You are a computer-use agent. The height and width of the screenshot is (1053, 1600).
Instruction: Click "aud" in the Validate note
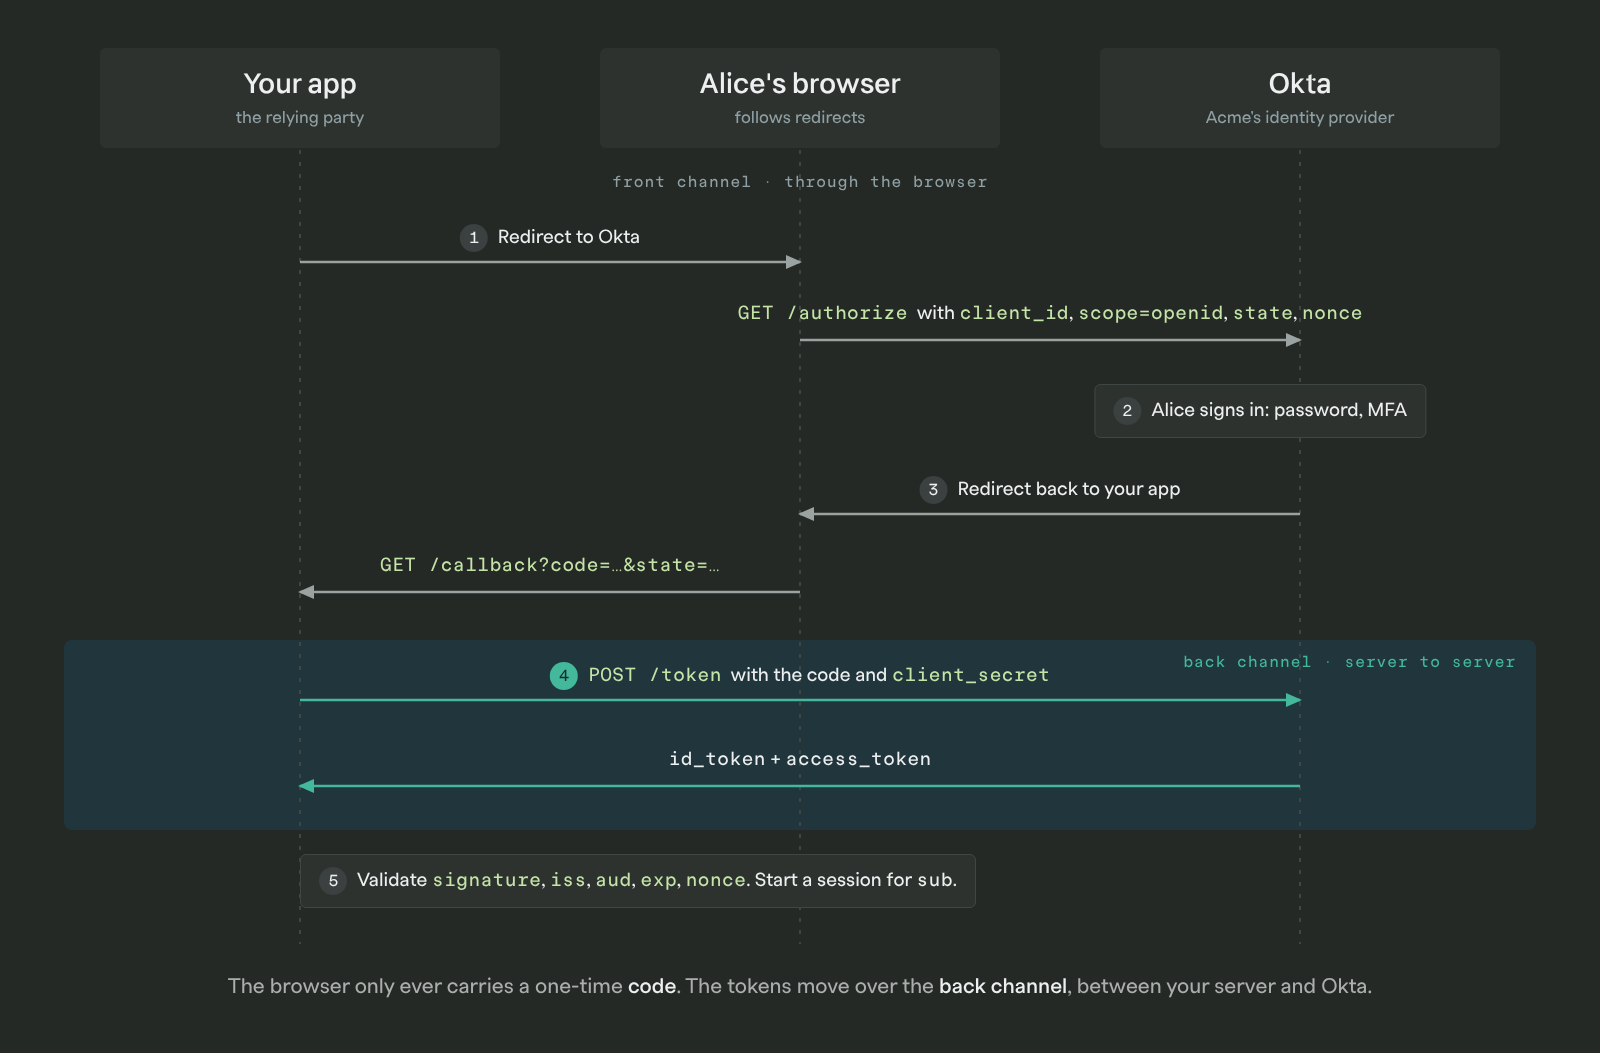[613, 880]
